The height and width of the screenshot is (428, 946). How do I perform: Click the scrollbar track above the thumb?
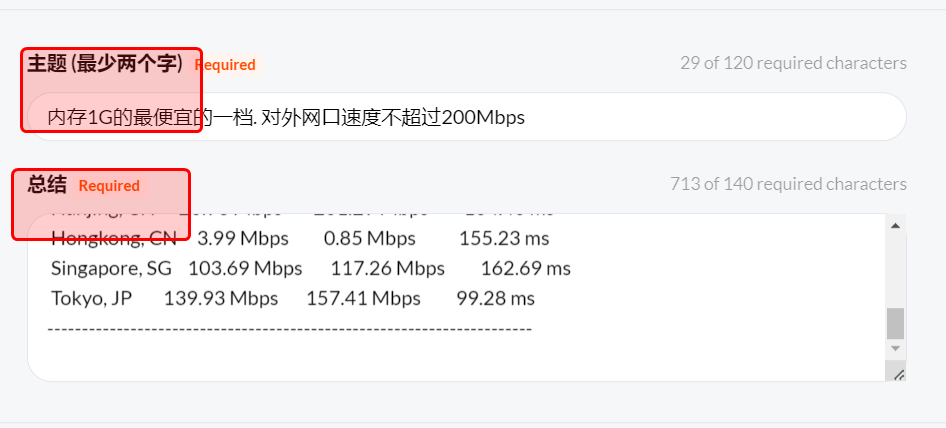click(x=895, y=270)
